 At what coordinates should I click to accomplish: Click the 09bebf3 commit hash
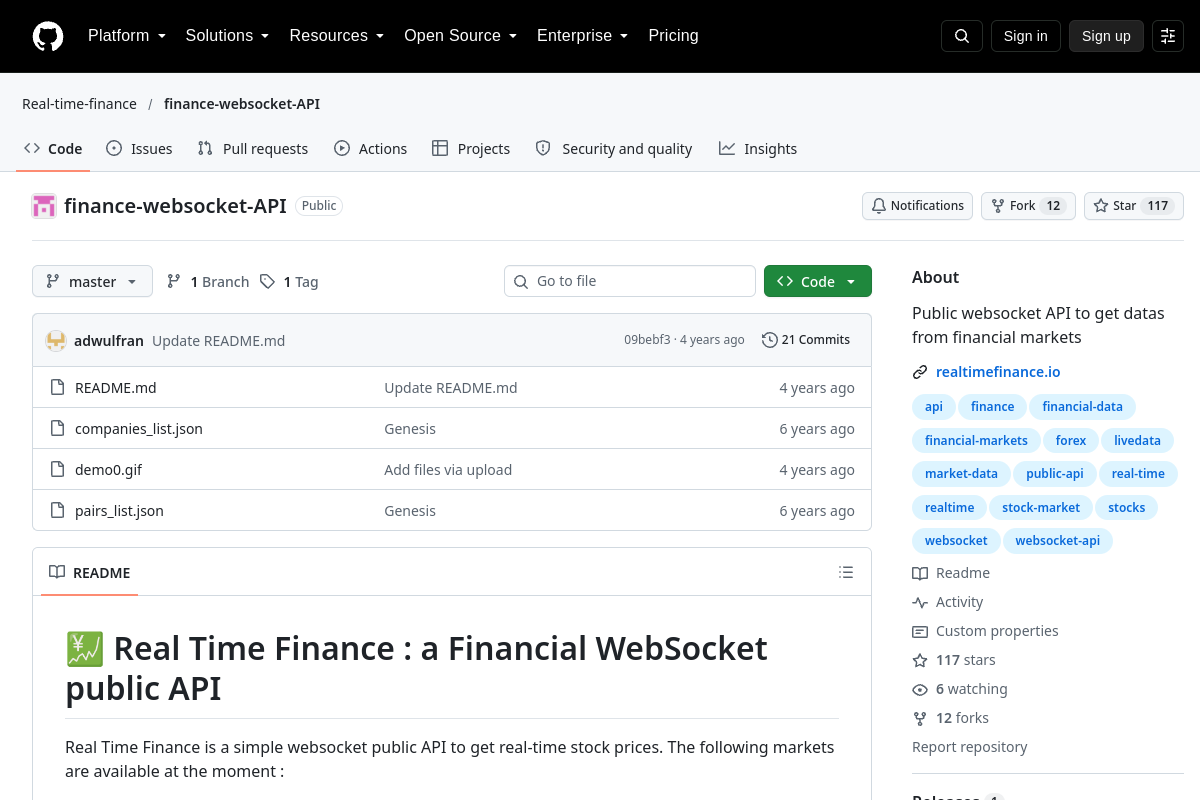(x=647, y=340)
